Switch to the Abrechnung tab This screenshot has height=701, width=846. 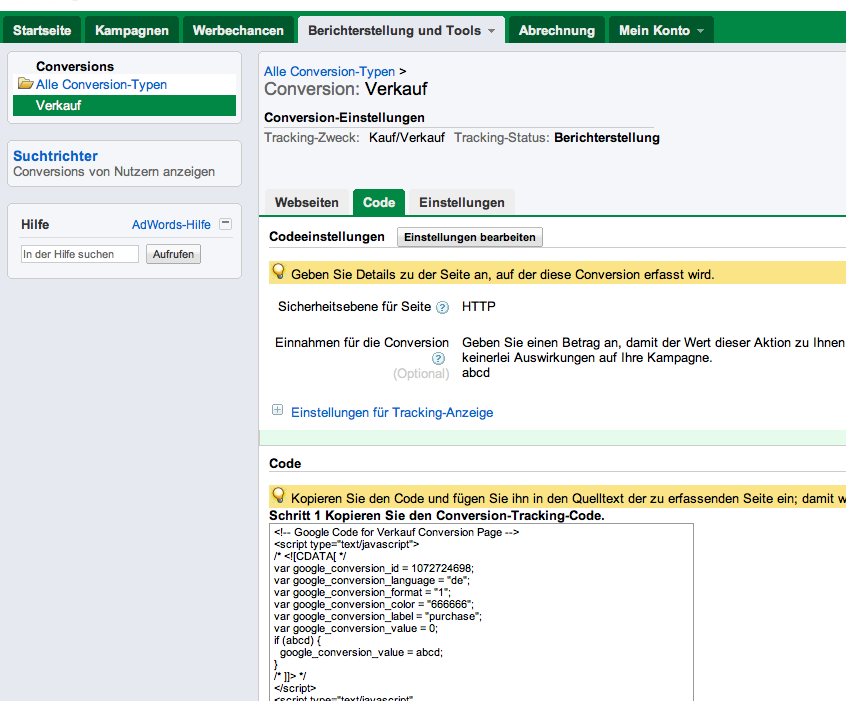click(x=557, y=30)
